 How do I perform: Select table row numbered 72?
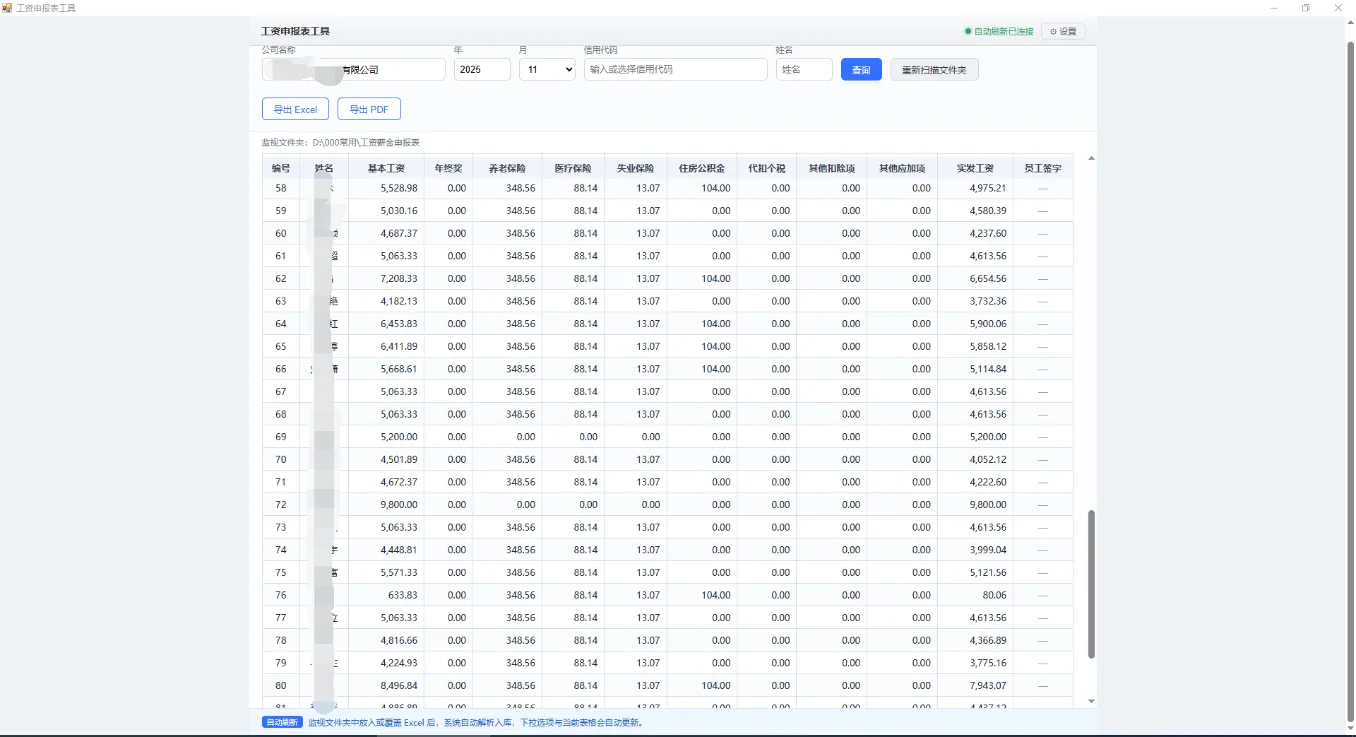[667, 505]
